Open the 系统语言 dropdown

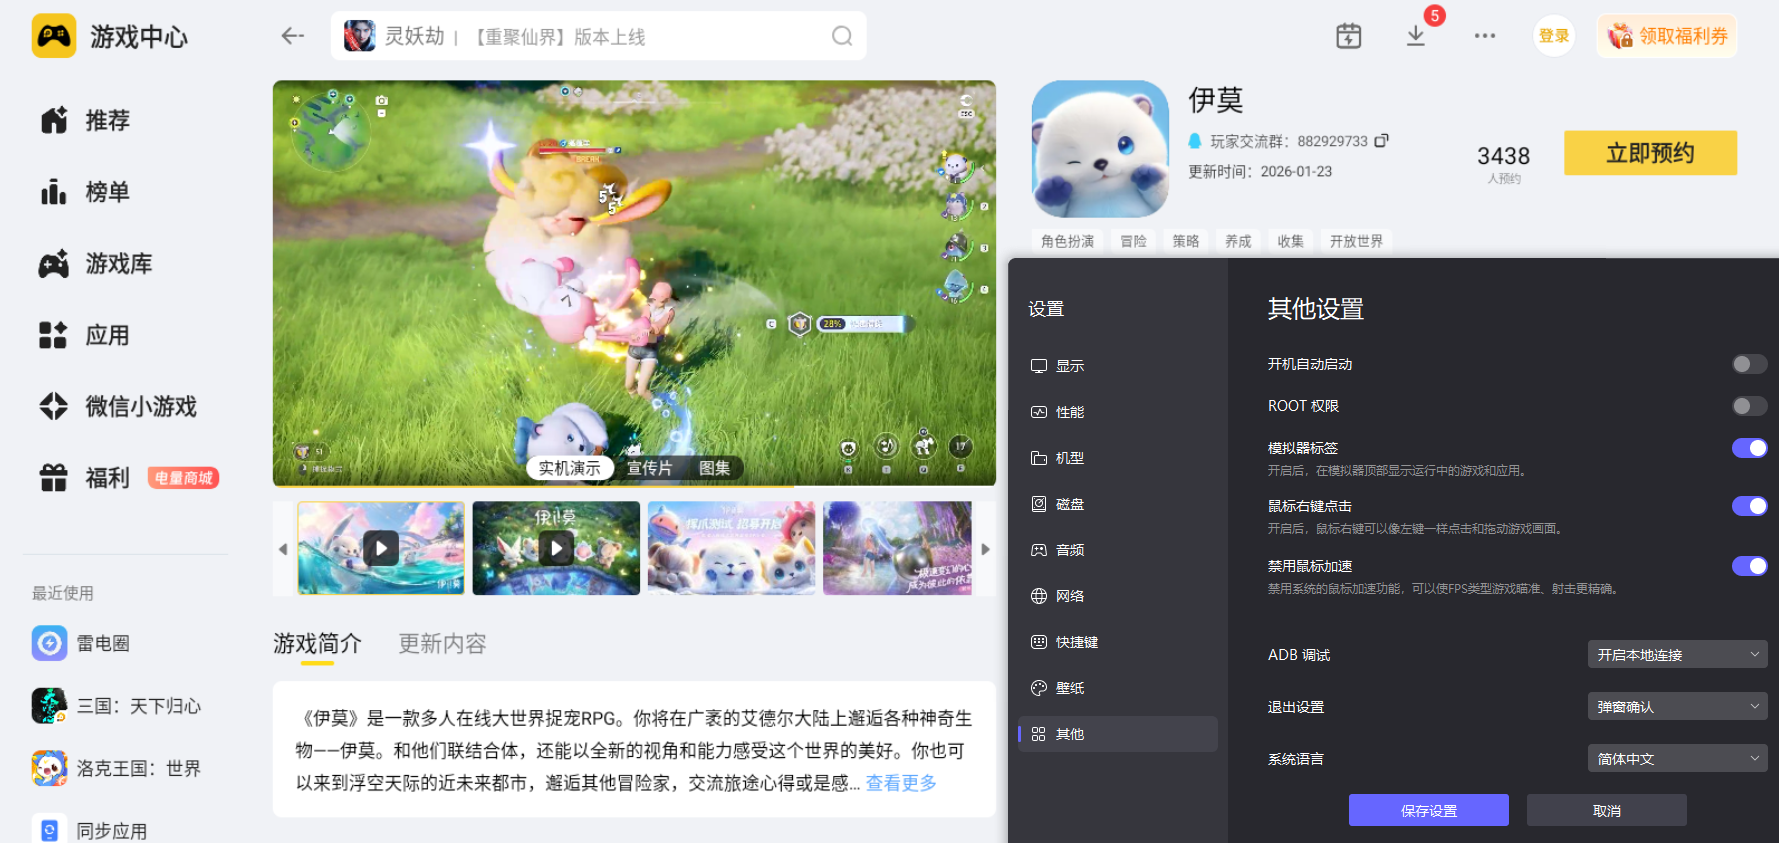(x=1677, y=759)
